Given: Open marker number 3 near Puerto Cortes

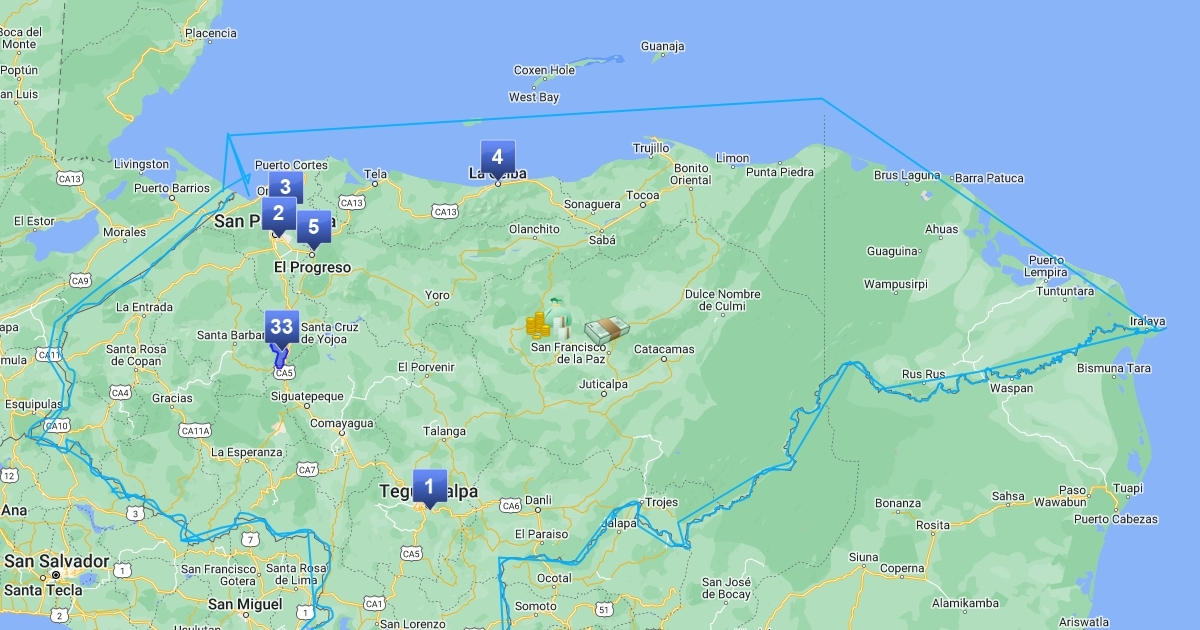Looking at the screenshot, I should pyautogui.click(x=285, y=187).
